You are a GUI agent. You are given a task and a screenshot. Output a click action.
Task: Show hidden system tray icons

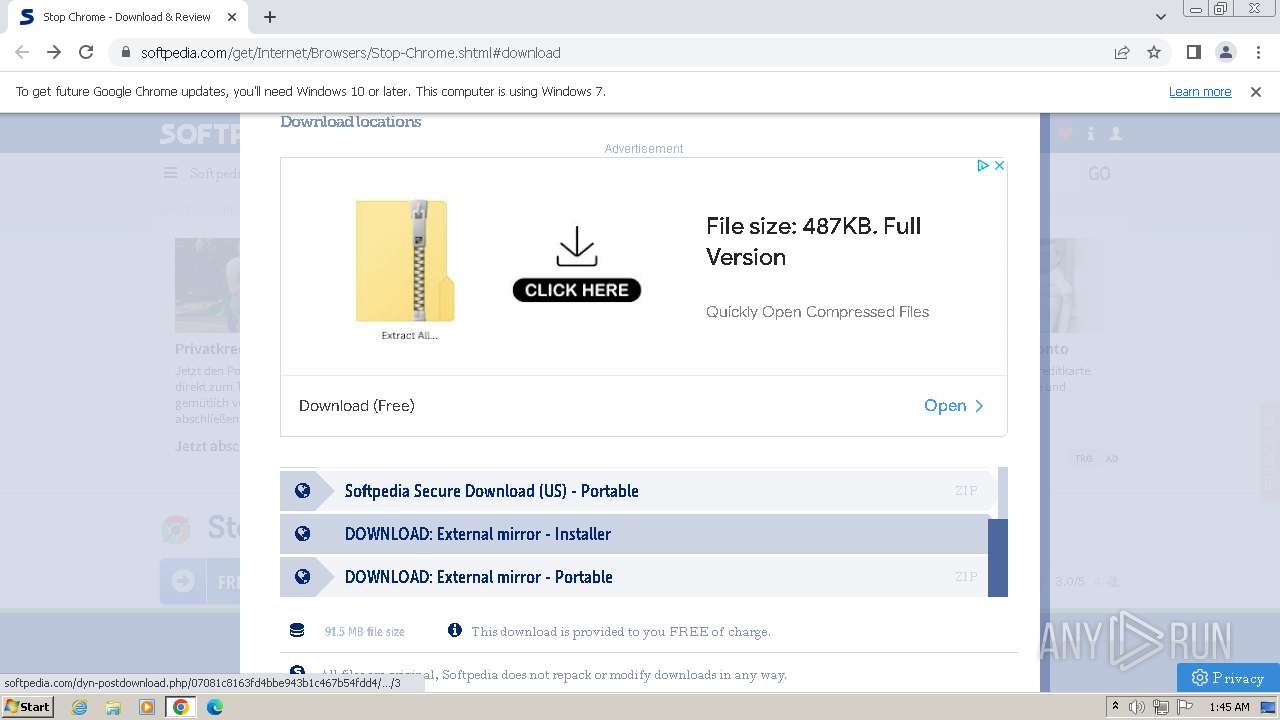pyautogui.click(x=1115, y=707)
